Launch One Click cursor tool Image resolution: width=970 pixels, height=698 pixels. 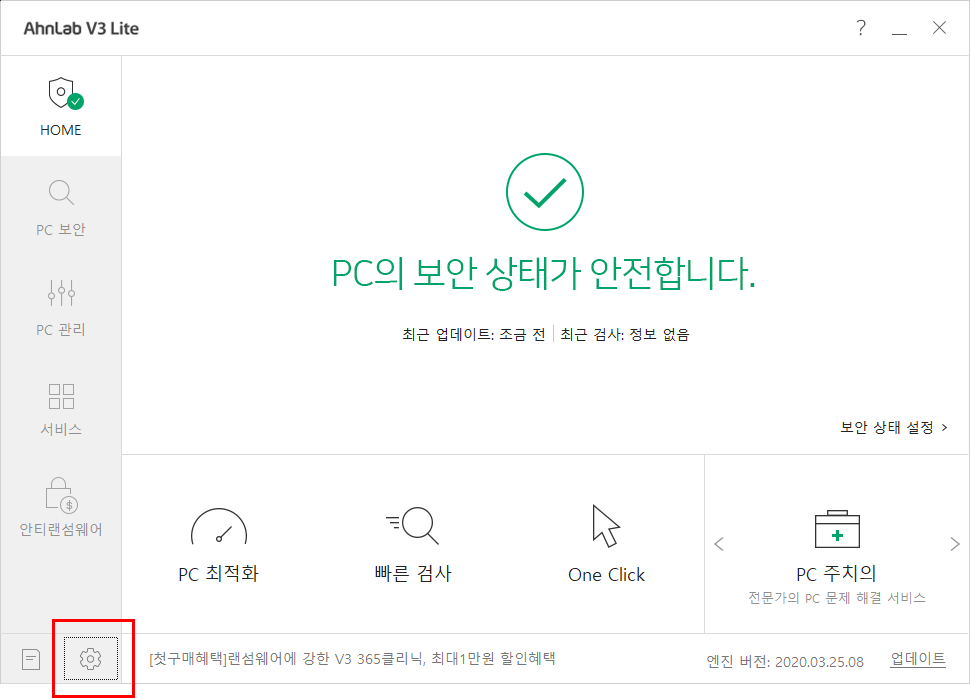point(606,544)
